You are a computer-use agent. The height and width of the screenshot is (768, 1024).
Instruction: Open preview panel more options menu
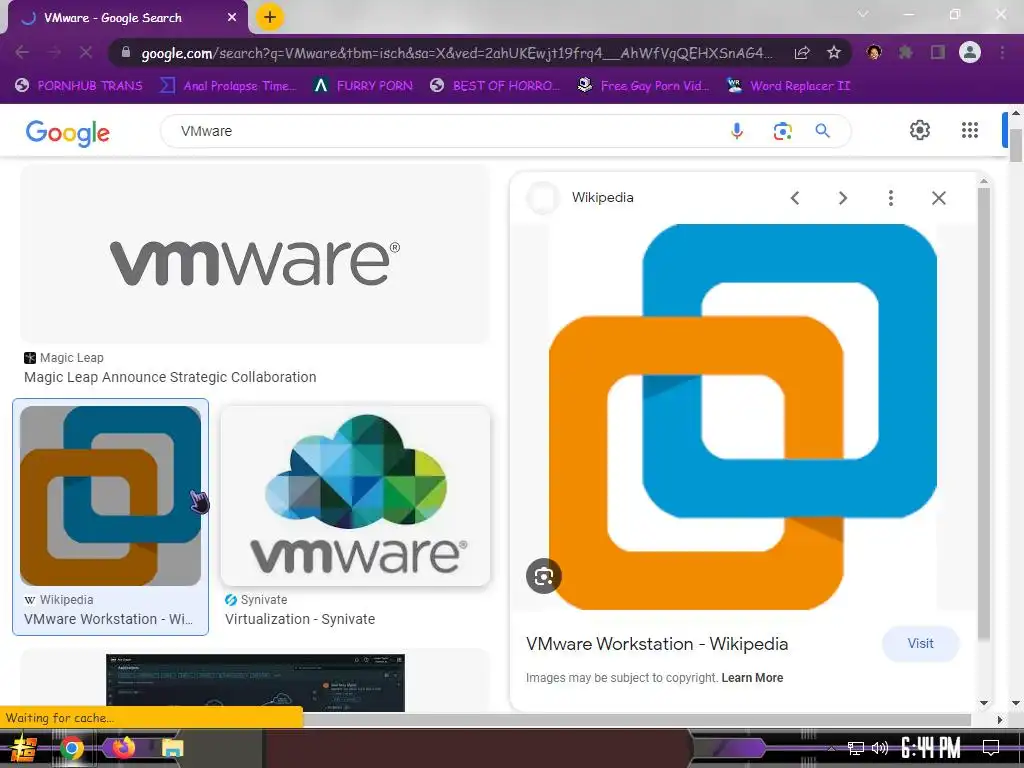pyautogui.click(x=891, y=198)
